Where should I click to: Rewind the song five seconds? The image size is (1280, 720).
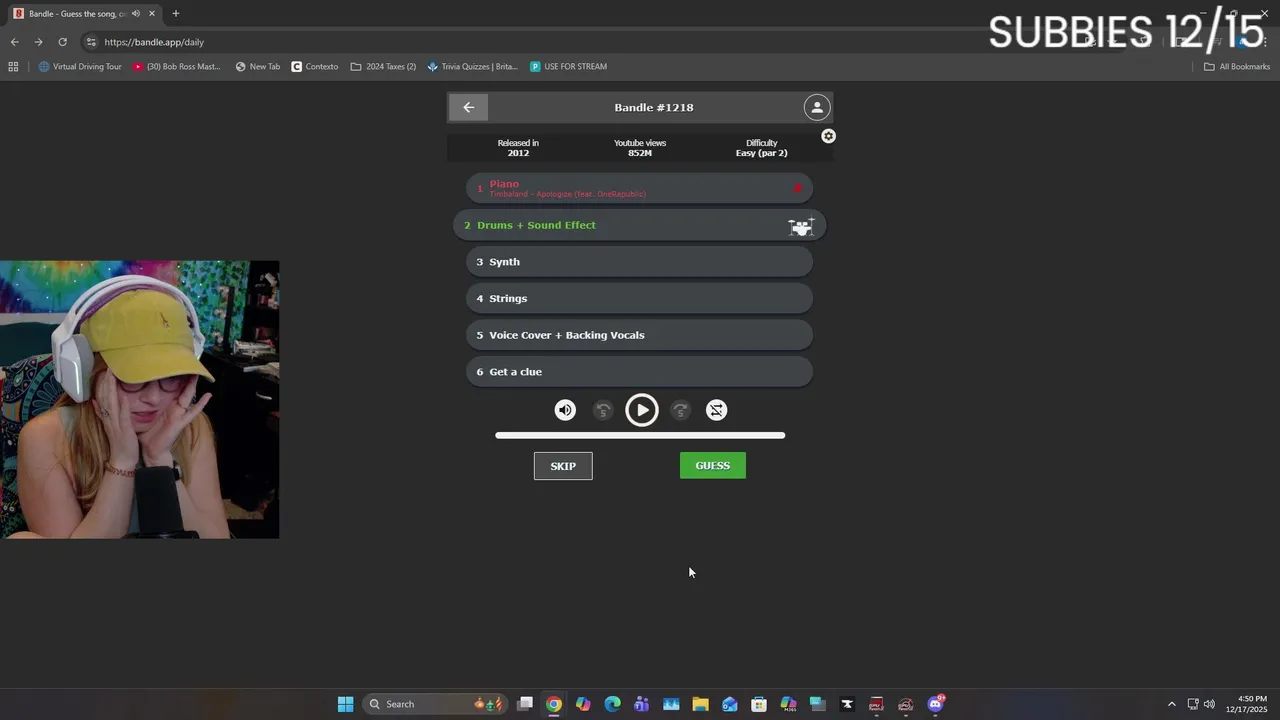[x=603, y=410]
